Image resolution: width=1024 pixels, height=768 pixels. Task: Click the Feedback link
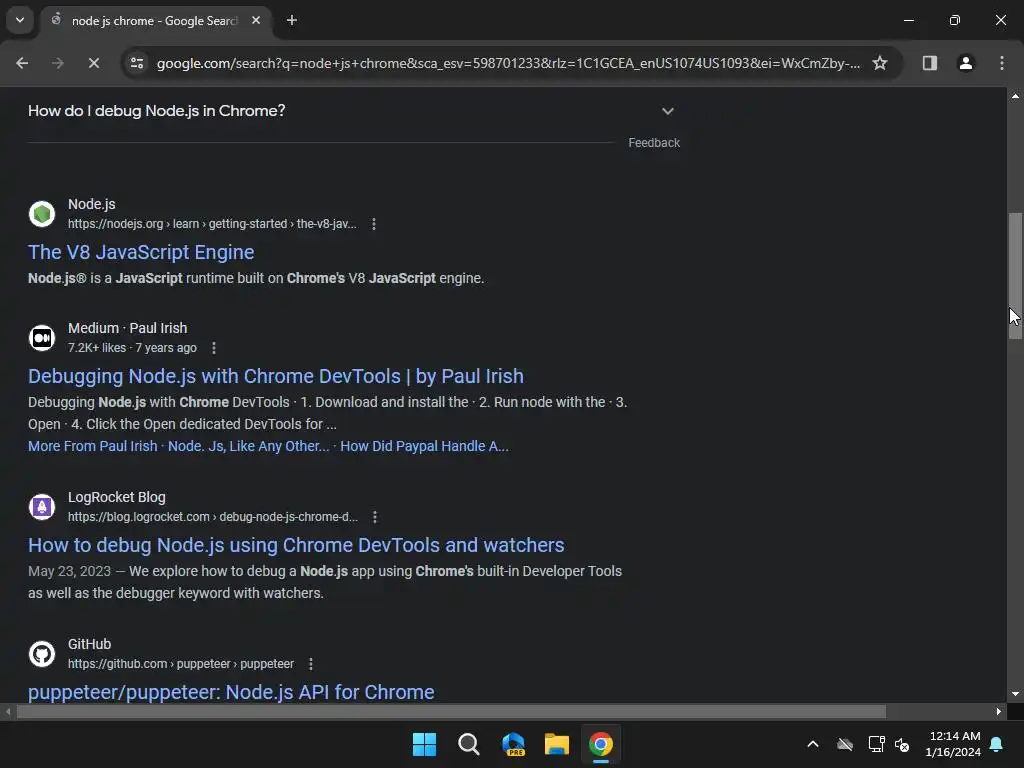tap(654, 143)
